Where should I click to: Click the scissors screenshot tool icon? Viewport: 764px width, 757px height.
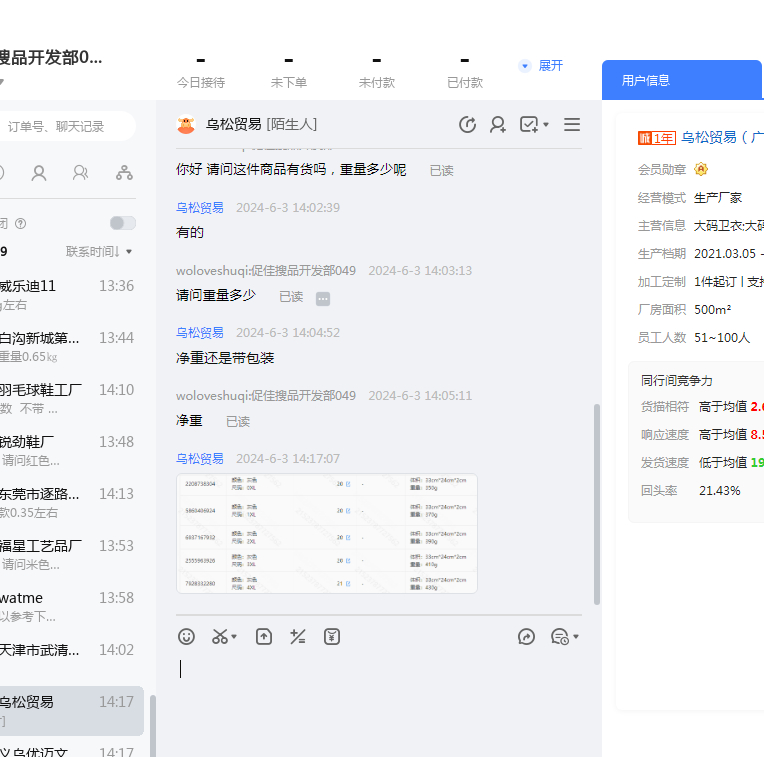(220, 636)
